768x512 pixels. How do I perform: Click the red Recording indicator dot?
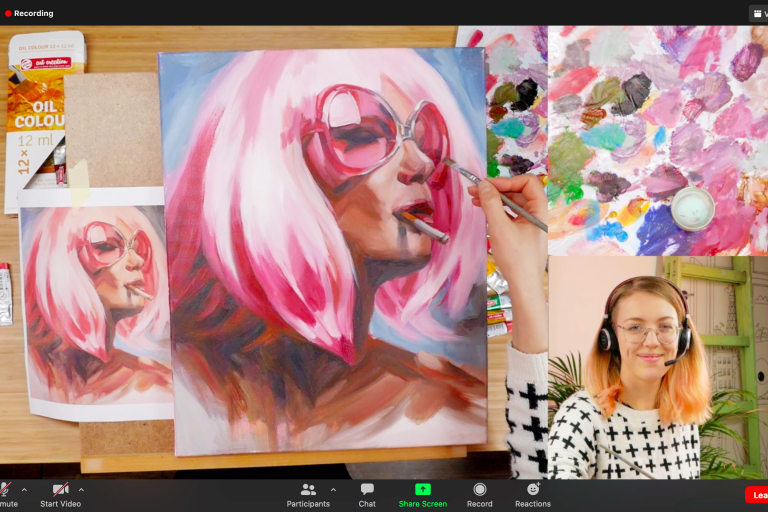[8, 14]
